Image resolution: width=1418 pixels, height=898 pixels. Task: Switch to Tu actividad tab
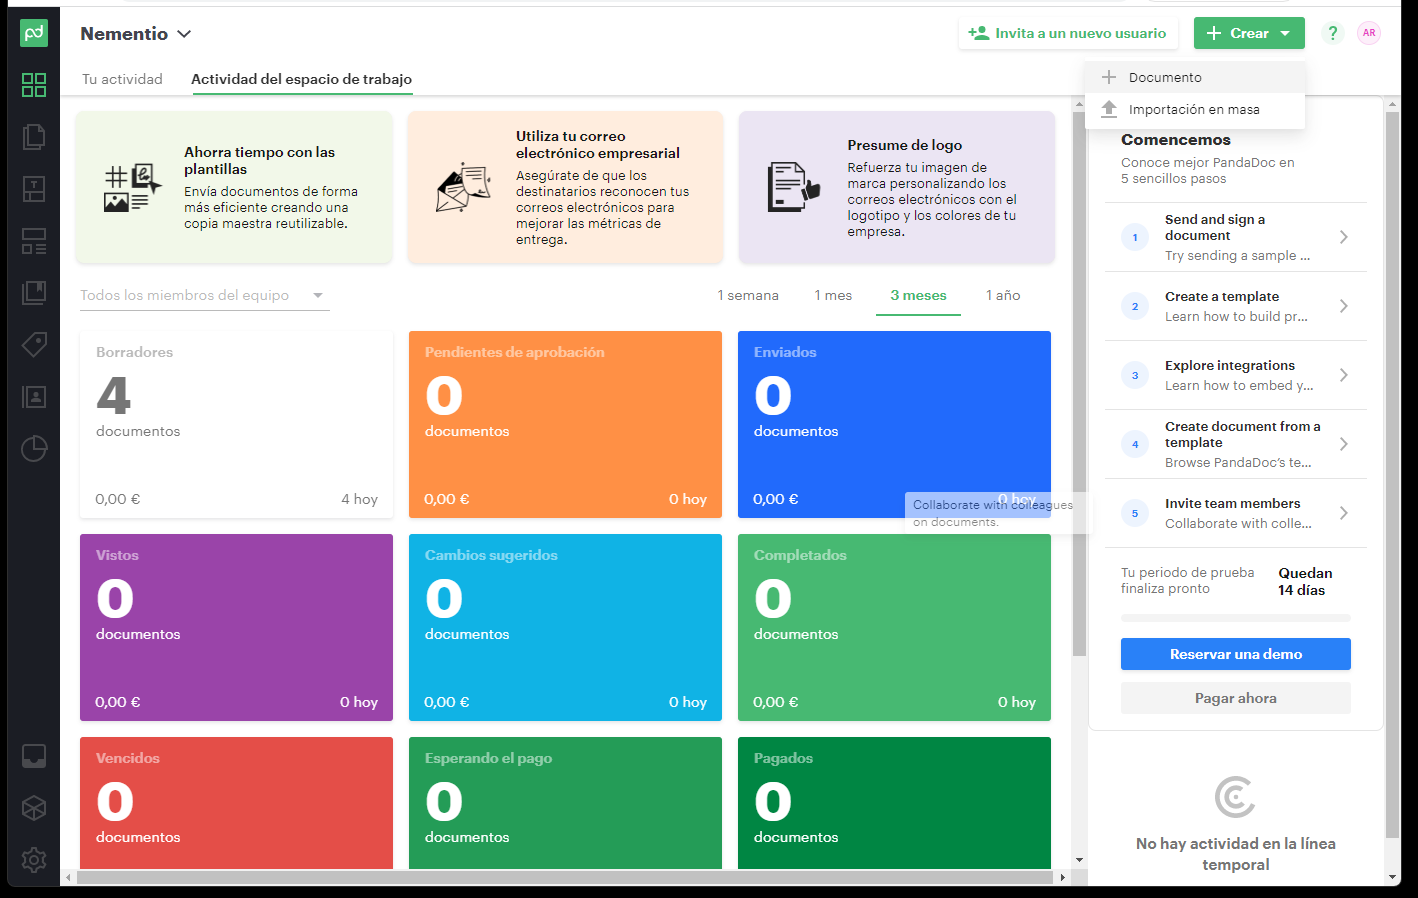coord(122,79)
